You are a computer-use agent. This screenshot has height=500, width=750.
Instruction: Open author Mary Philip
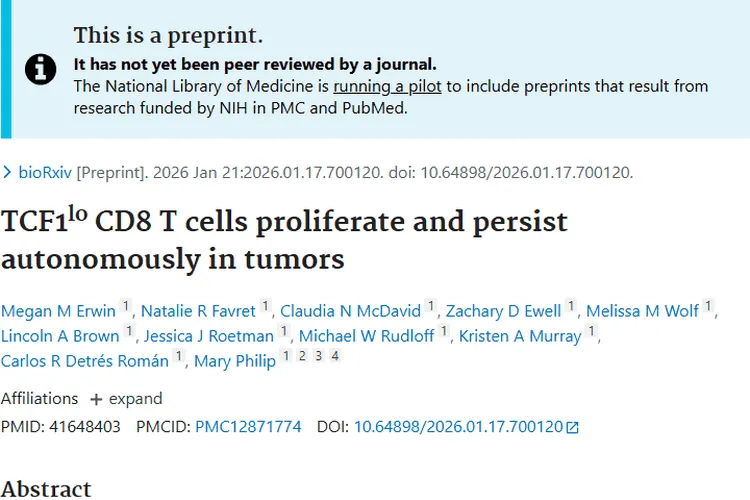234,361
